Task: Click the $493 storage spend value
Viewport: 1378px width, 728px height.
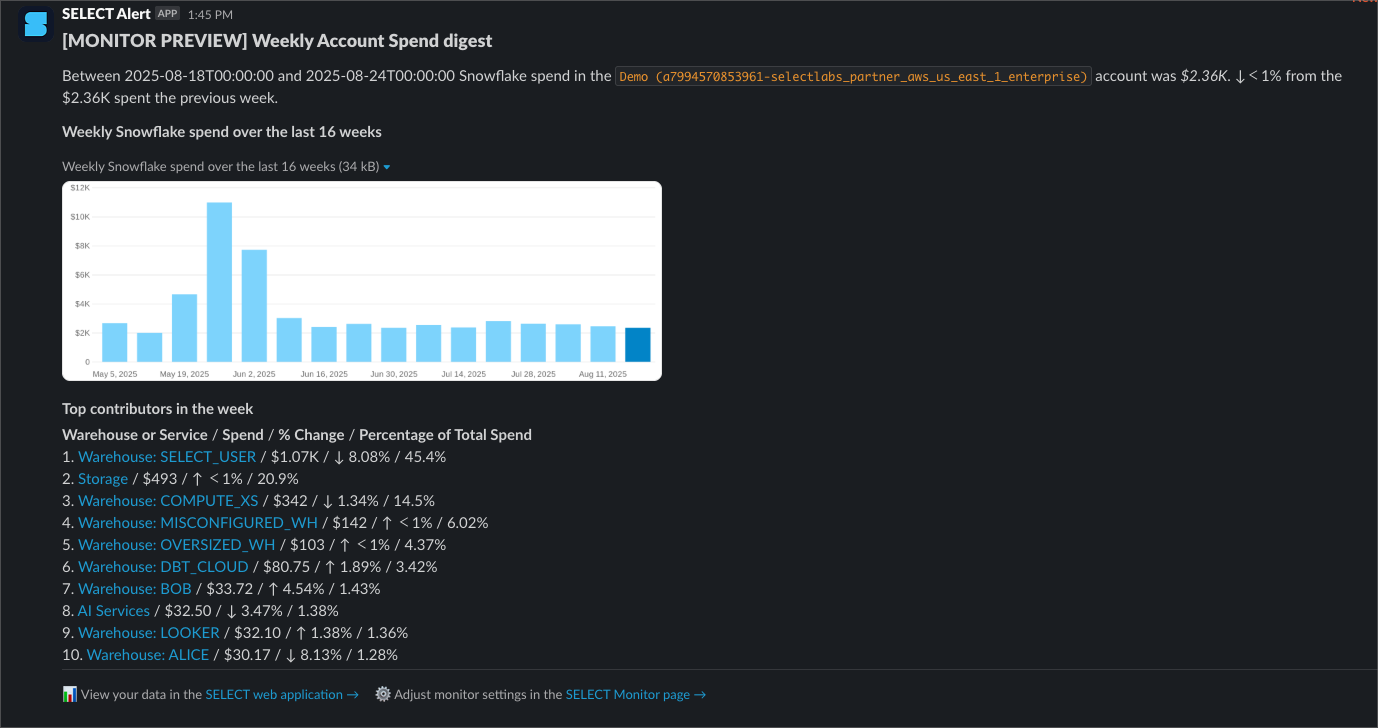Action: (x=159, y=479)
